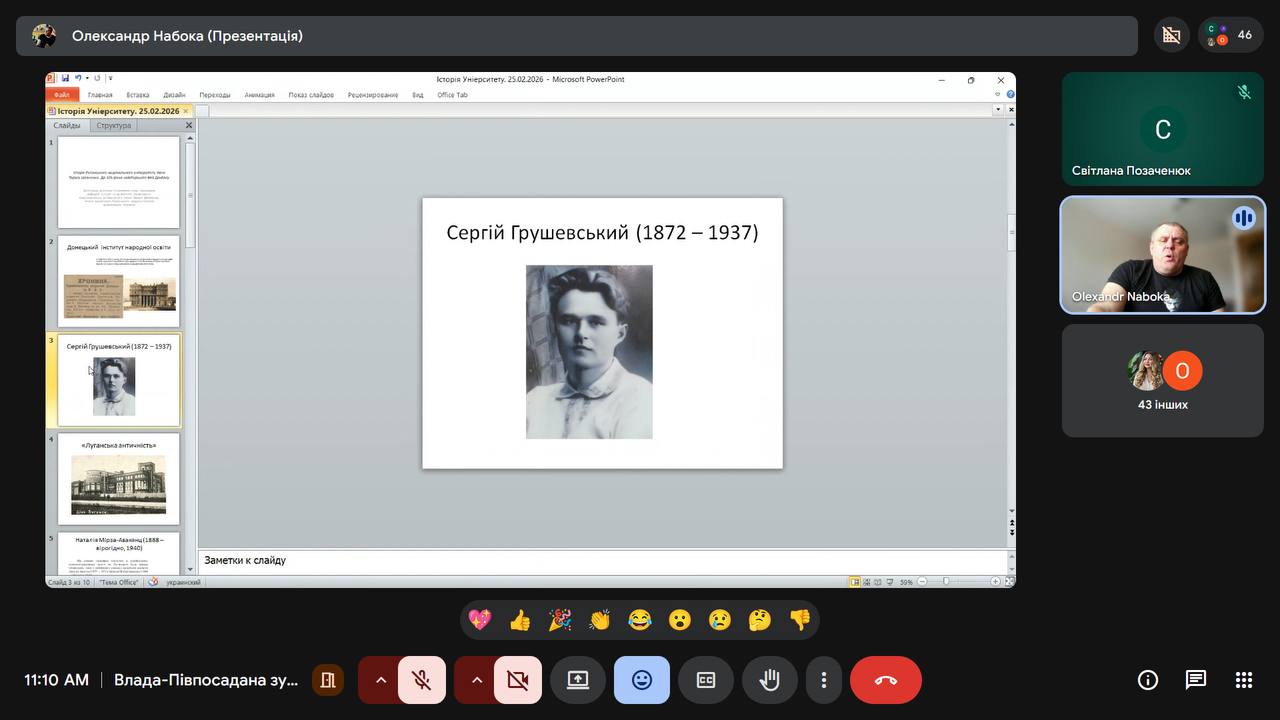Turn on the disabled camera
Image resolution: width=1280 pixels, height=720 pixels.
(517, 680)
